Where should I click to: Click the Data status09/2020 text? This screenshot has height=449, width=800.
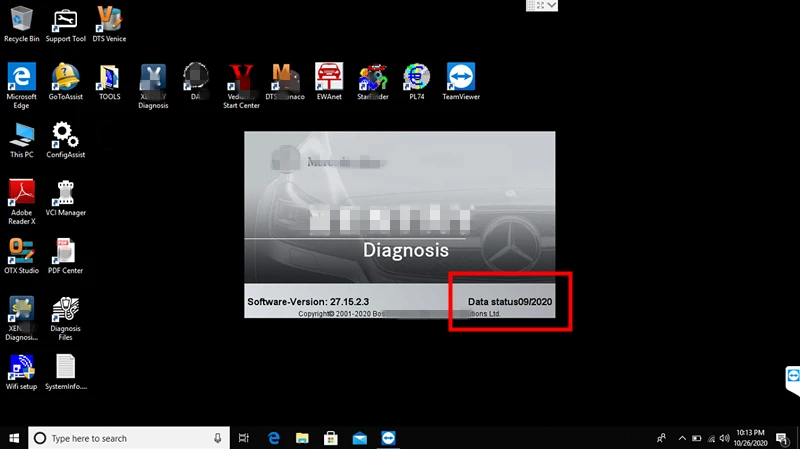pyautogui.click(x=510, y=302)
